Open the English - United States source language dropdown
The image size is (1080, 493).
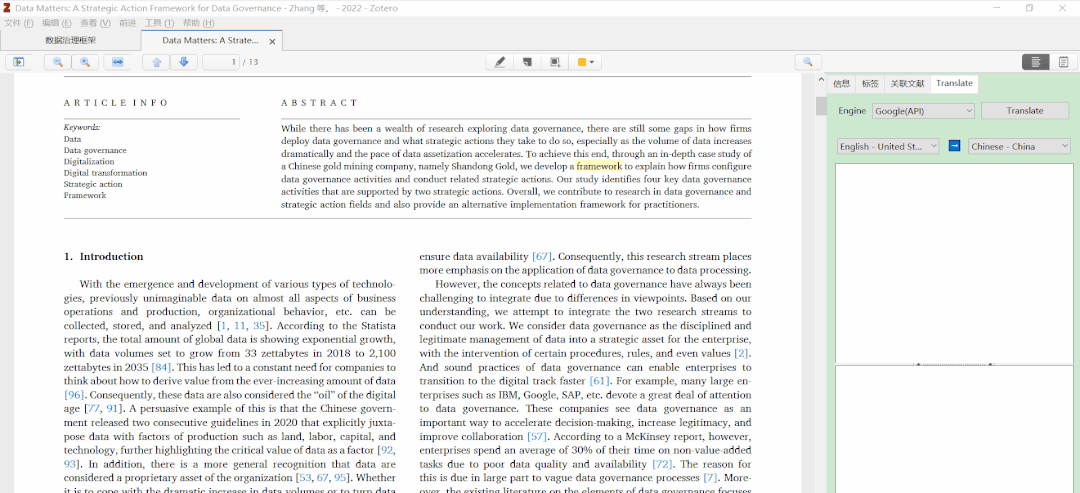click(888, 146)
